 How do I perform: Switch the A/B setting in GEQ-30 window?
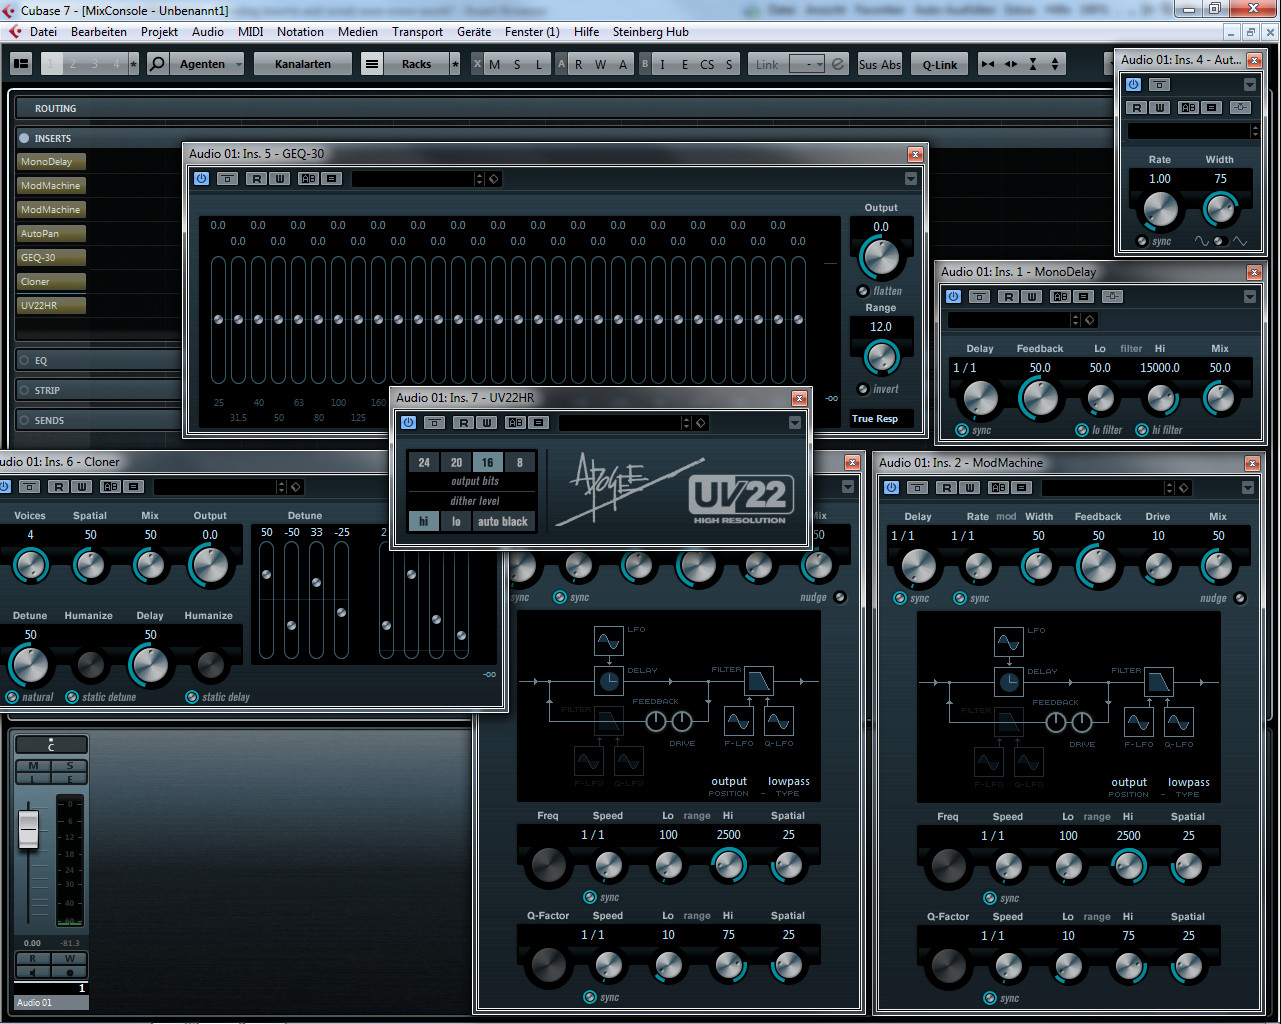(308, 179)
